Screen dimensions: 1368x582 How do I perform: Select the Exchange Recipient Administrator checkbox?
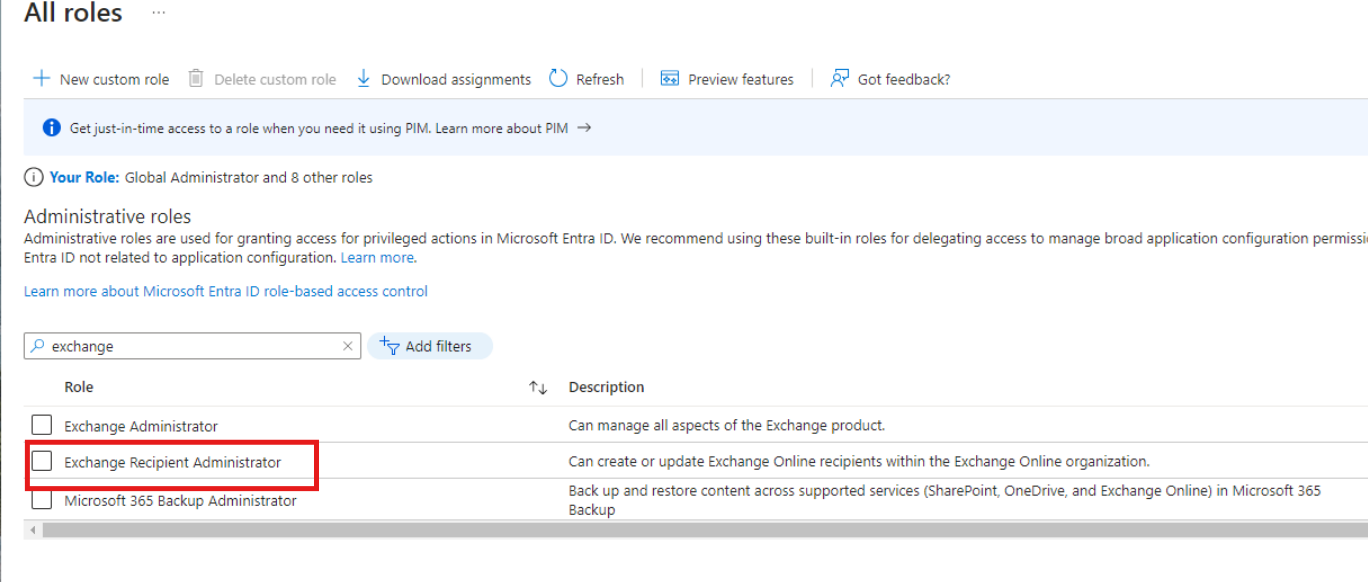41,460
